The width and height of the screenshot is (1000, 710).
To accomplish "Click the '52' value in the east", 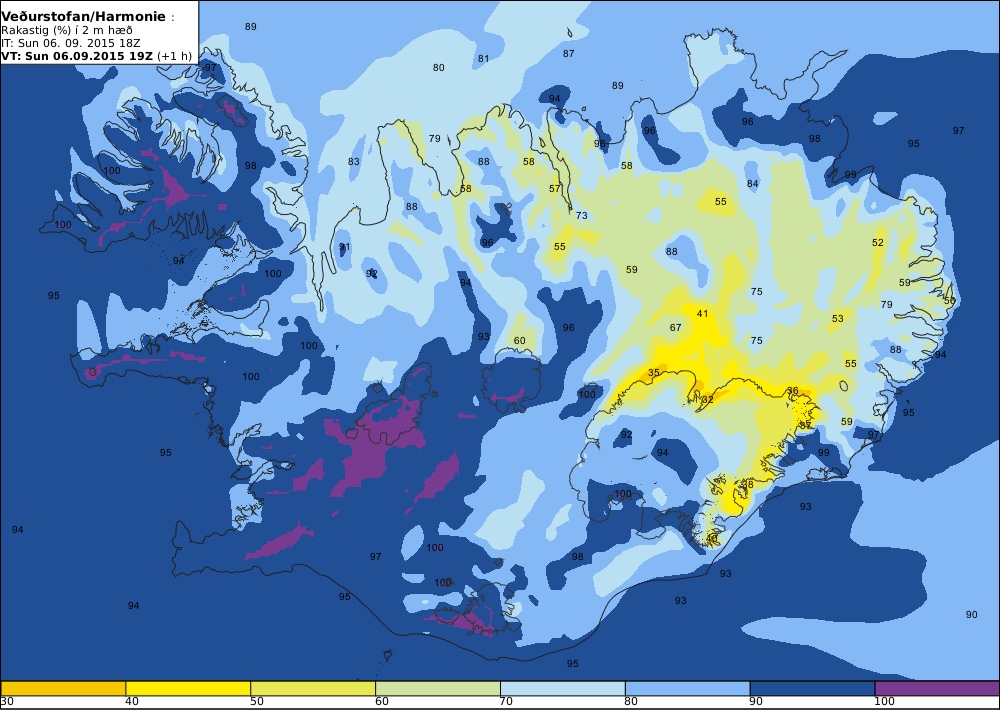I will [x=878, y=242].
